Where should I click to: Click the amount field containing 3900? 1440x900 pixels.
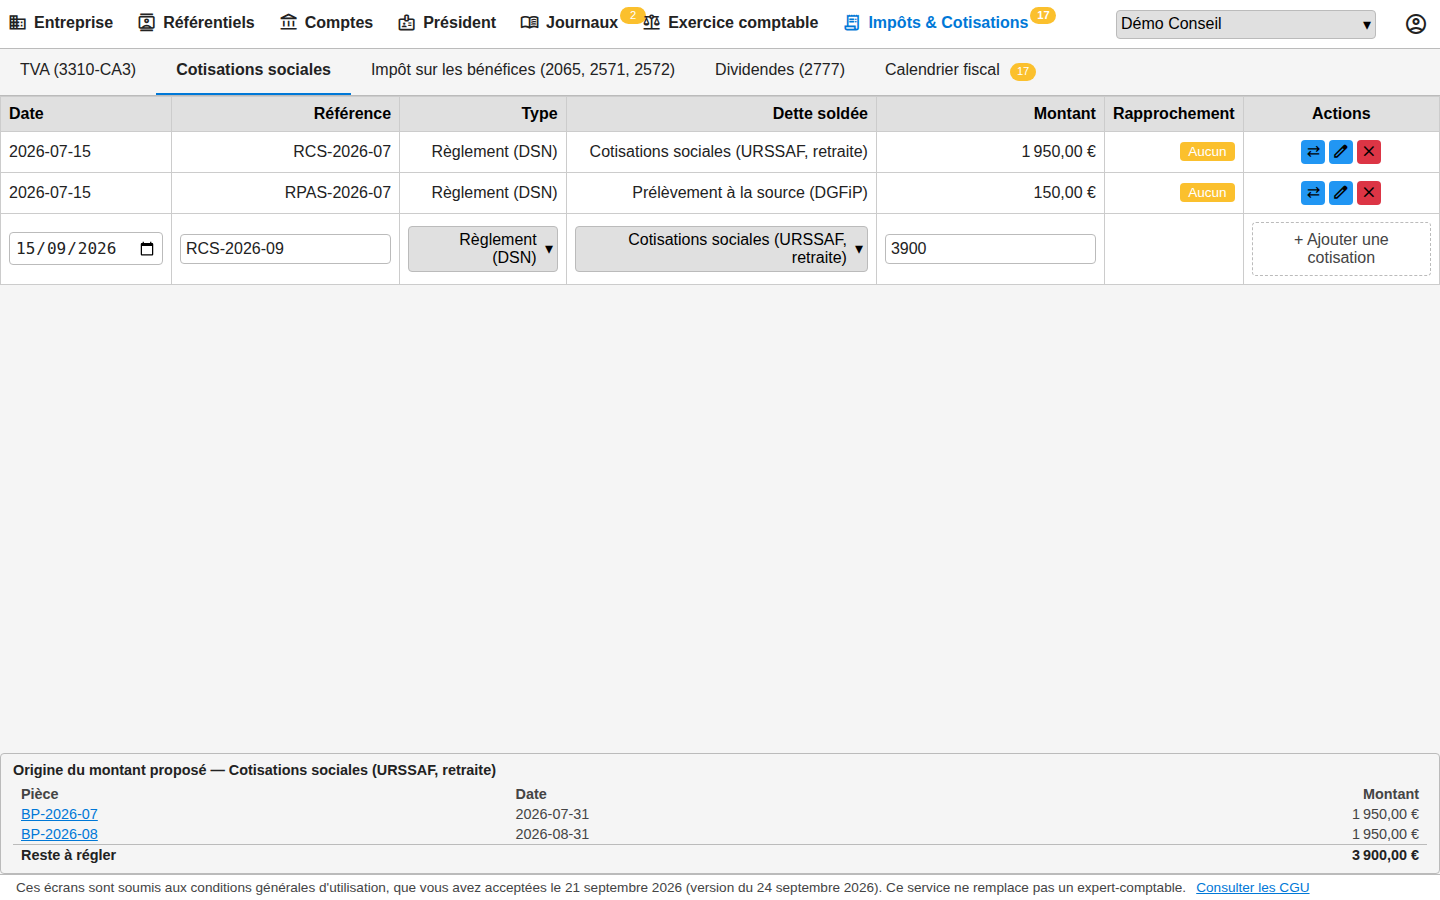click(x=990, y=249)
